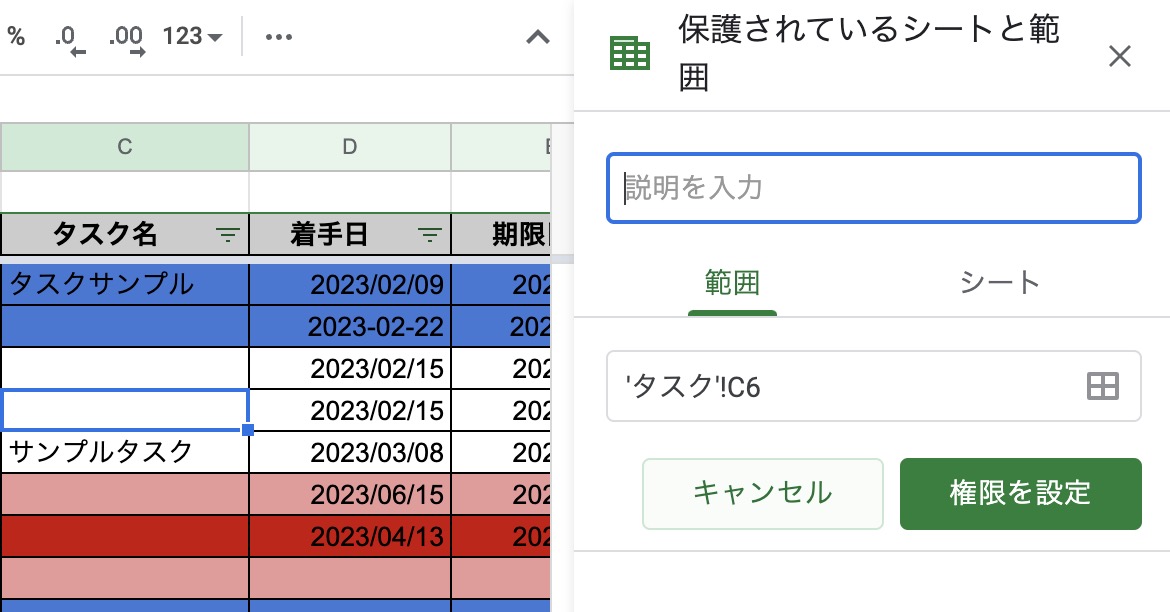Open the filter on the 着手日 column

pyautogui.click(x=430, y=235)
